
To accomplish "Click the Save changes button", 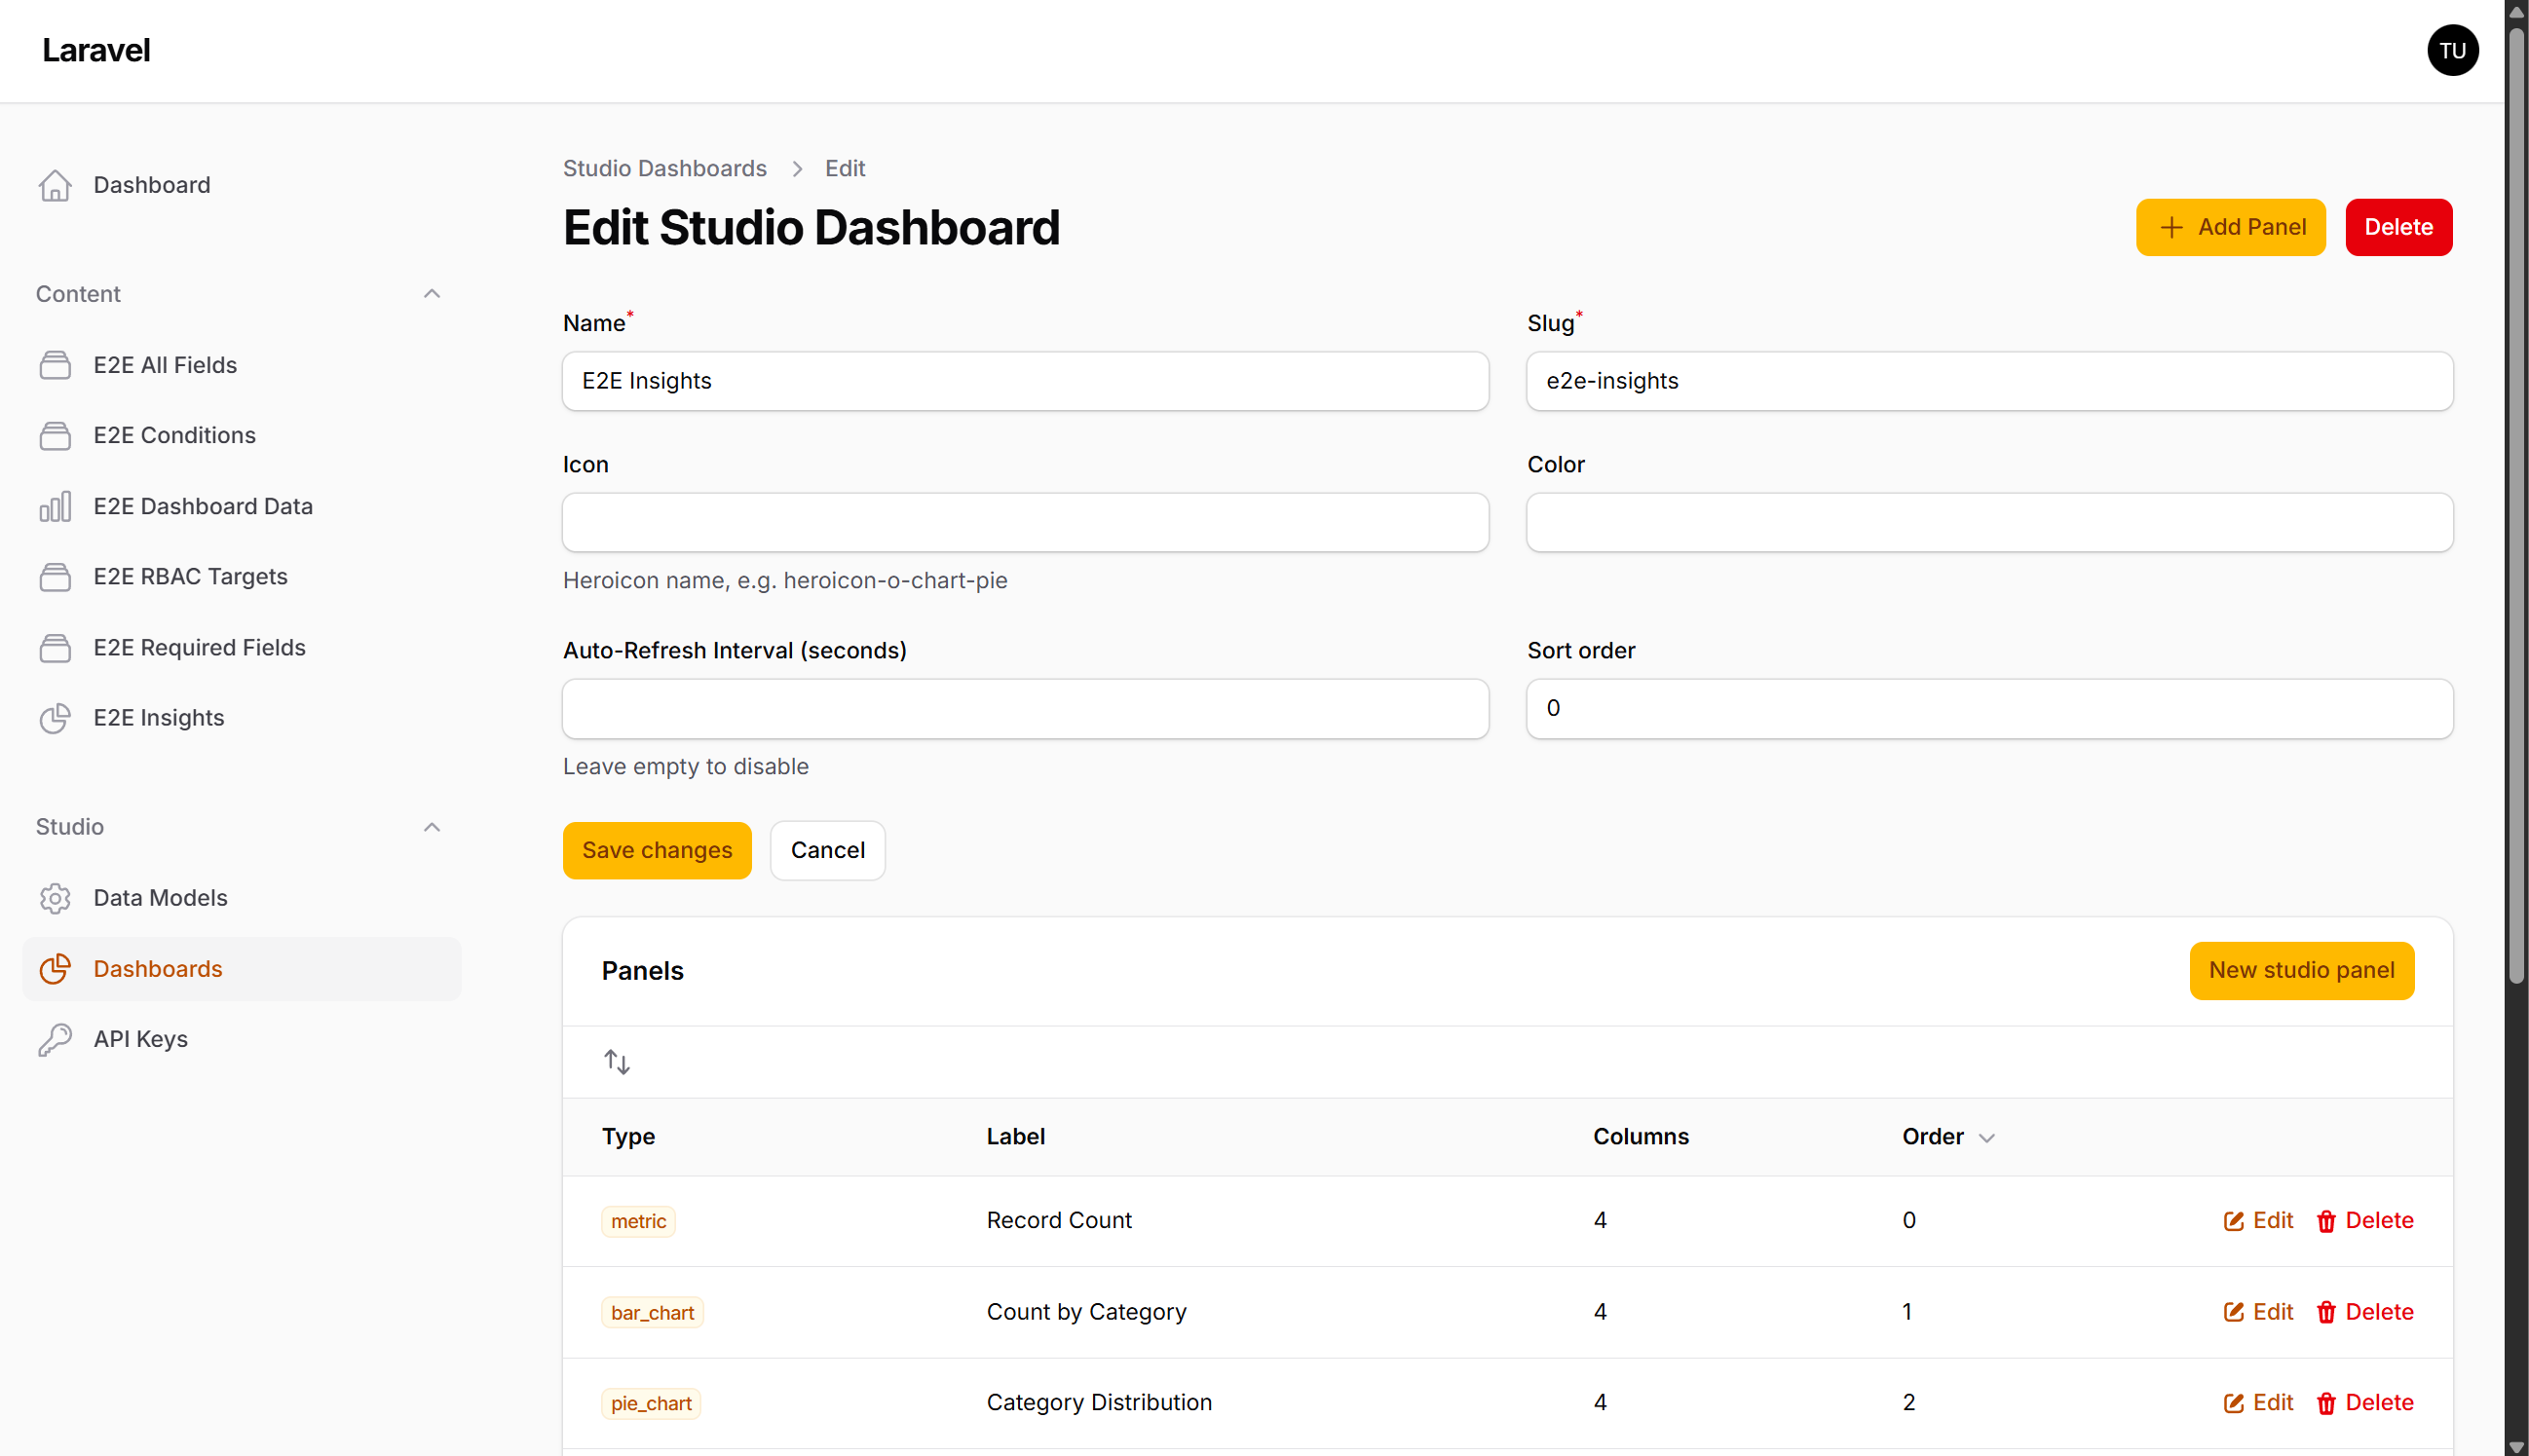I will point(657,850).
